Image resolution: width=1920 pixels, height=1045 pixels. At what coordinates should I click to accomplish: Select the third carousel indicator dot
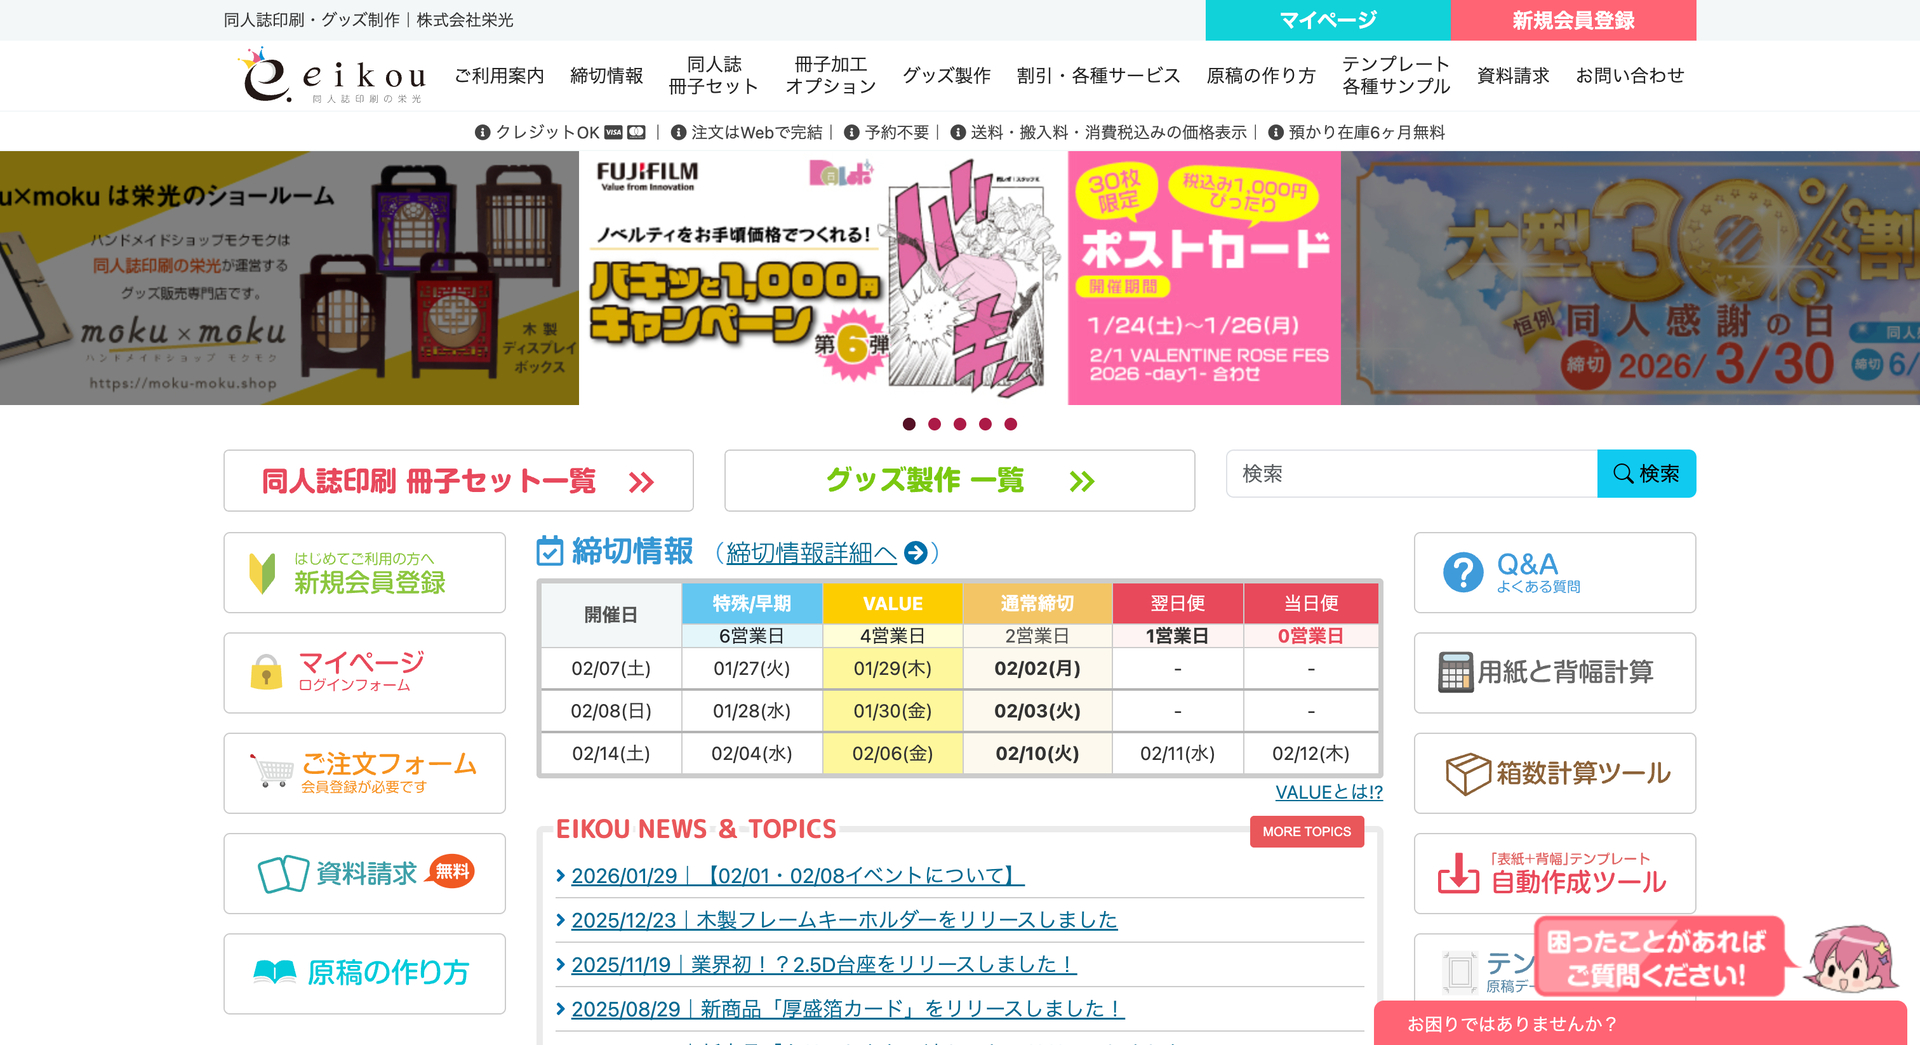(x=960, y=424)
